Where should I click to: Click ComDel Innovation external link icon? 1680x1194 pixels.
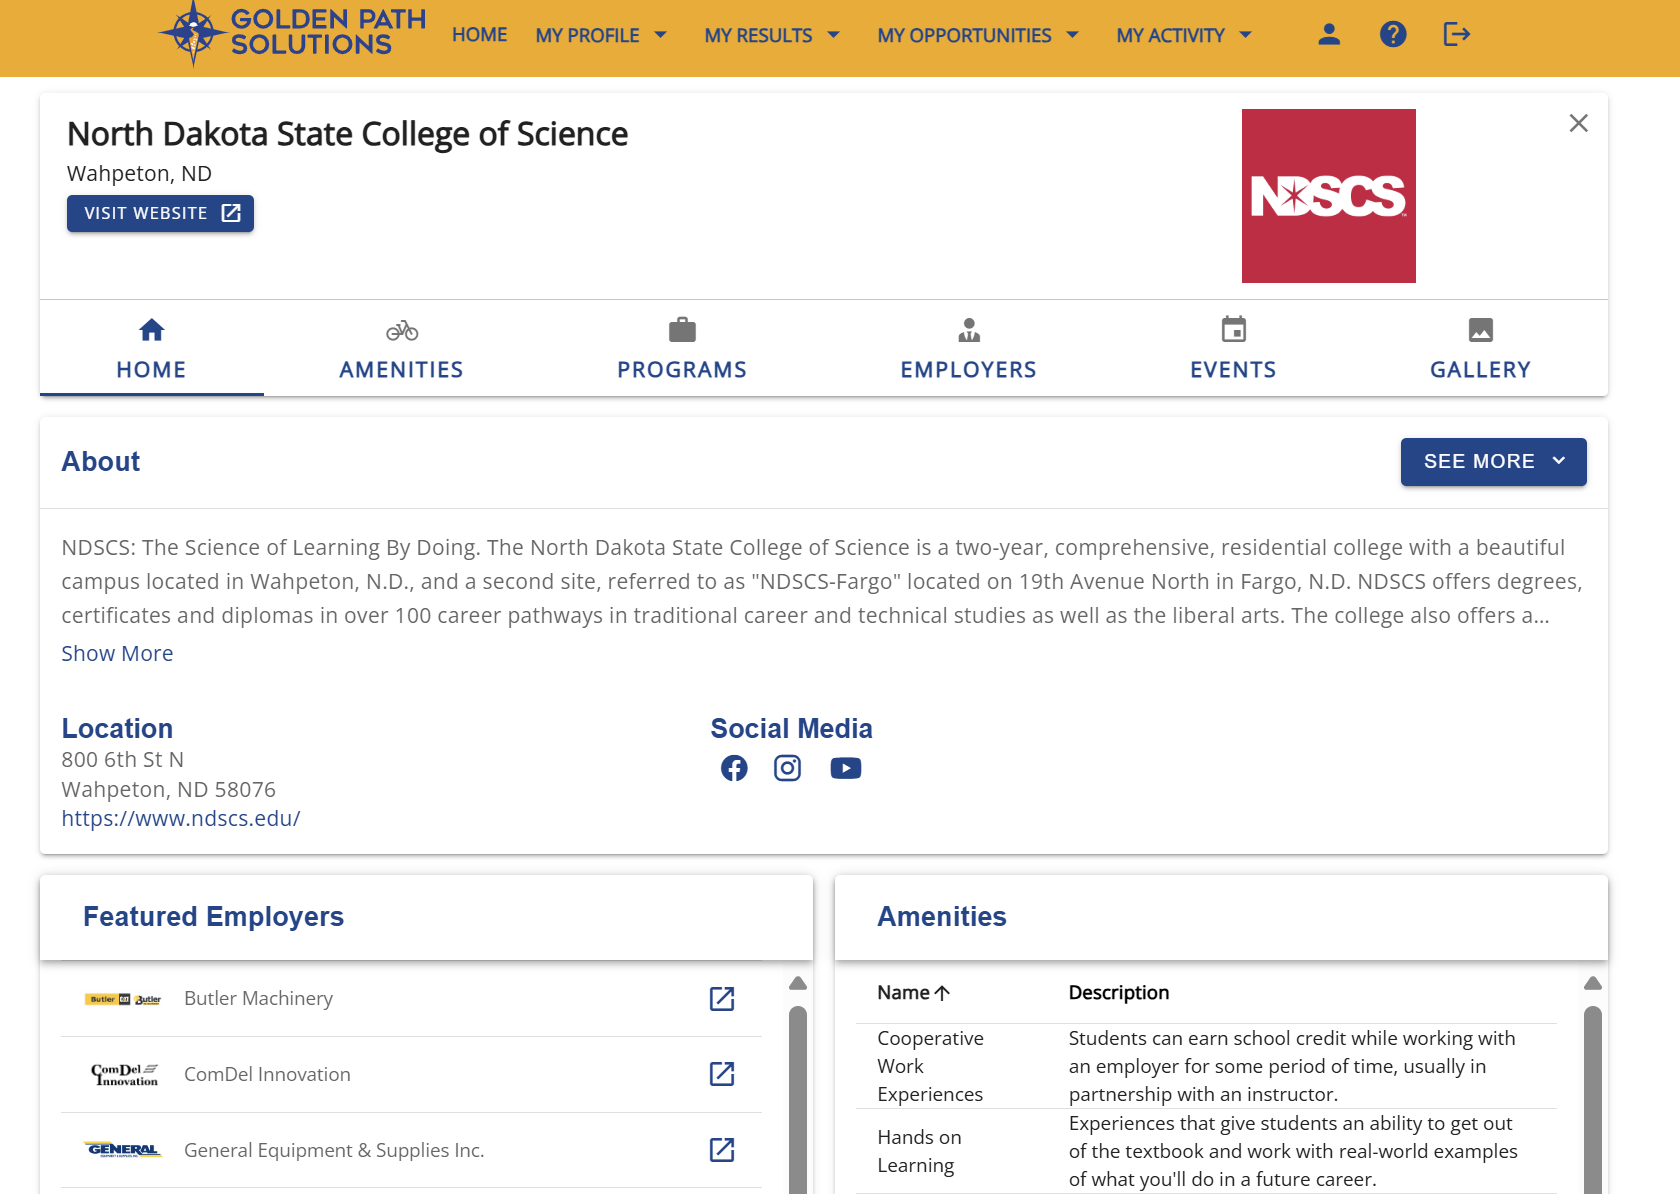(x=722, y=1074)
